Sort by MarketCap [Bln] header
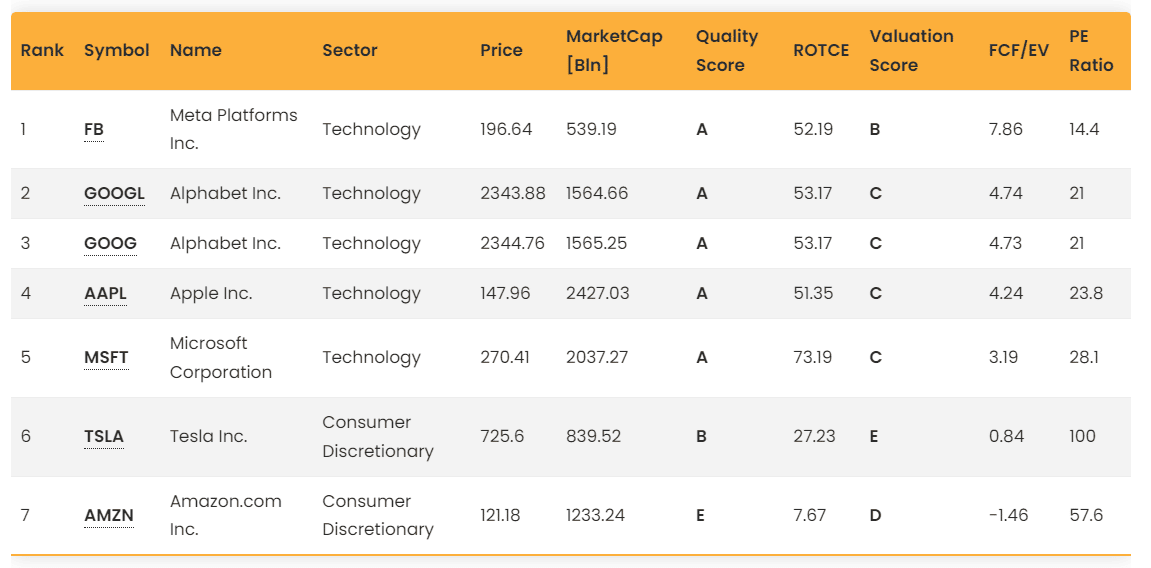1151x568 pixels. pos(614,51)
